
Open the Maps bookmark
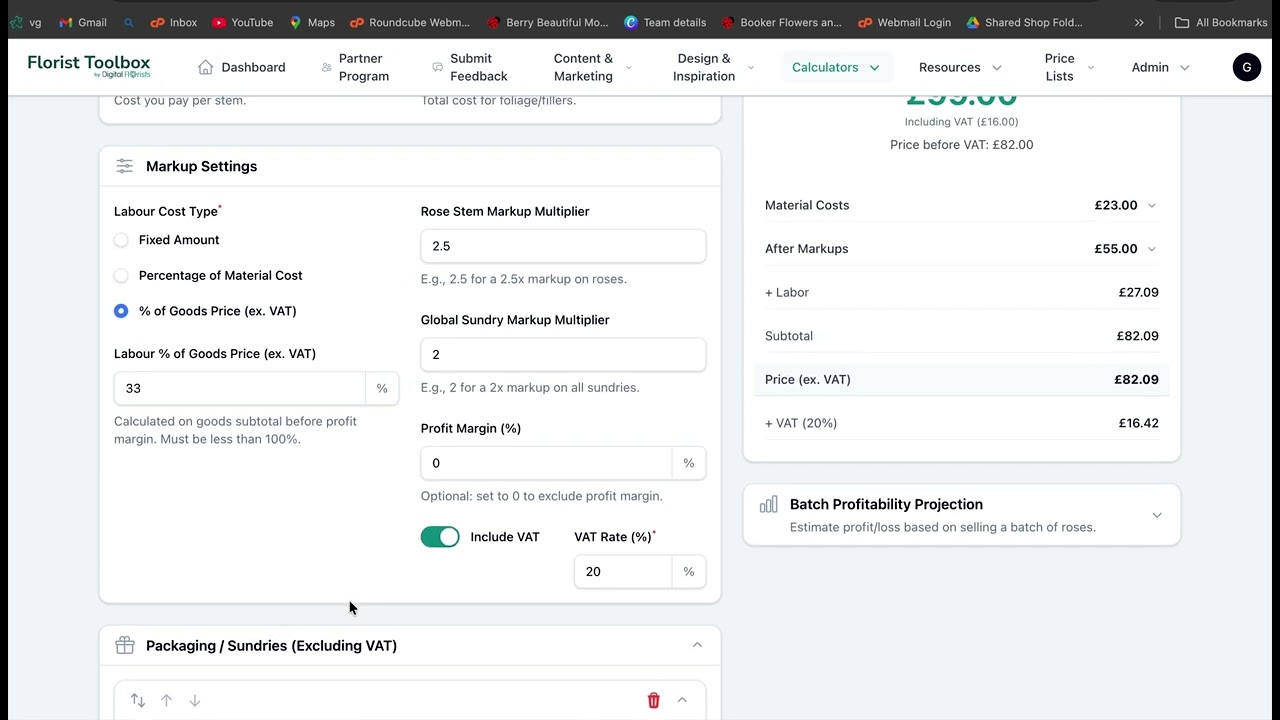click(x=311, y=22)
